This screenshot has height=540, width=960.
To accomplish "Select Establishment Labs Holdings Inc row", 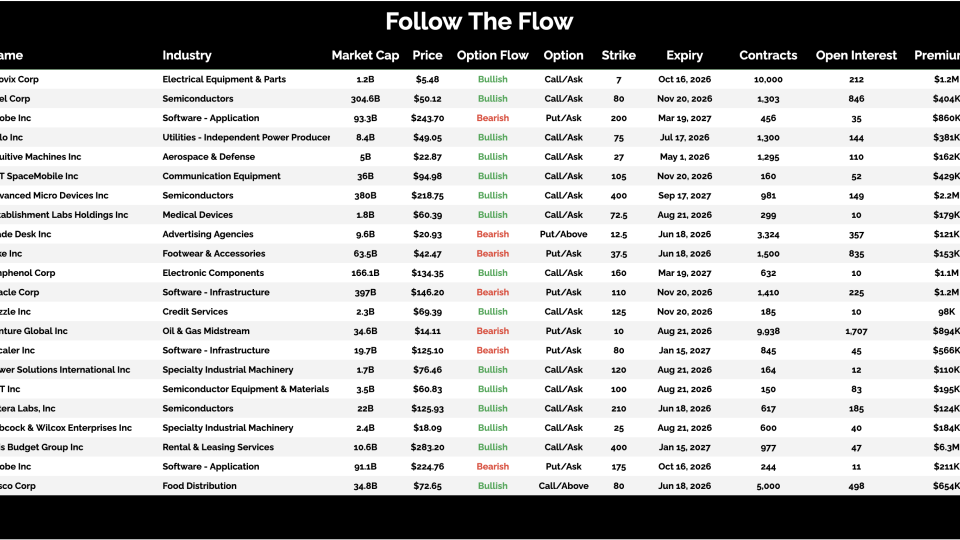I will (x=65, y=215).
